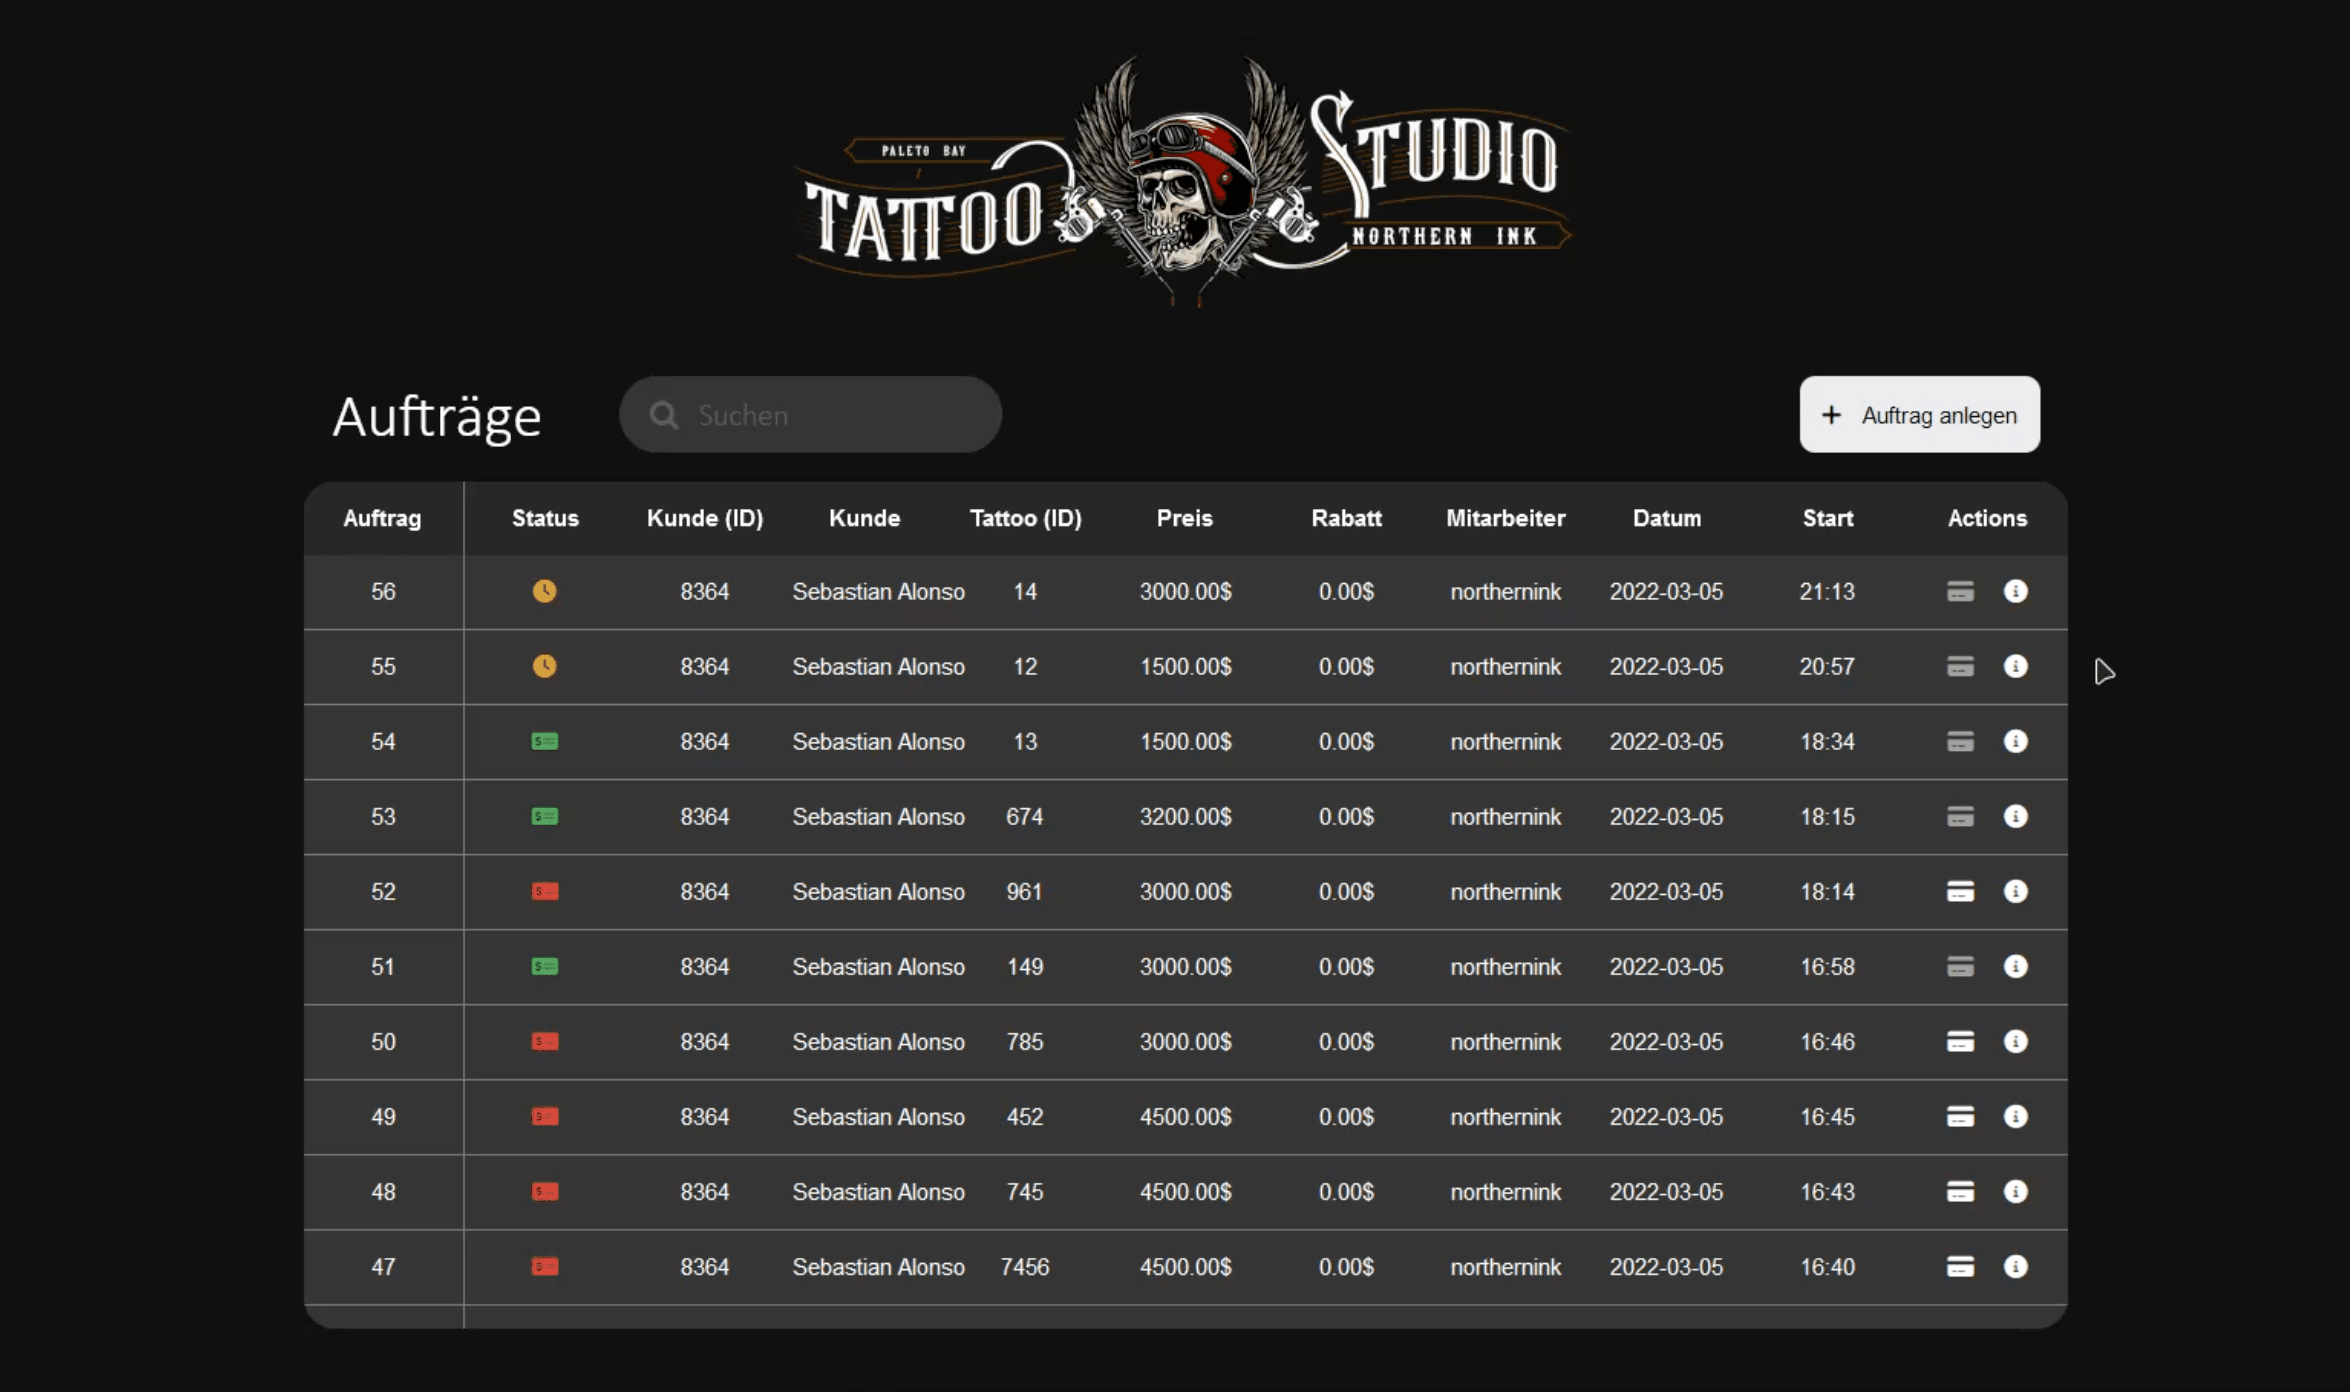Screen dimensions: 2350x1392
Task: Click the Mitarbeiter column header
Action: 1505,518
